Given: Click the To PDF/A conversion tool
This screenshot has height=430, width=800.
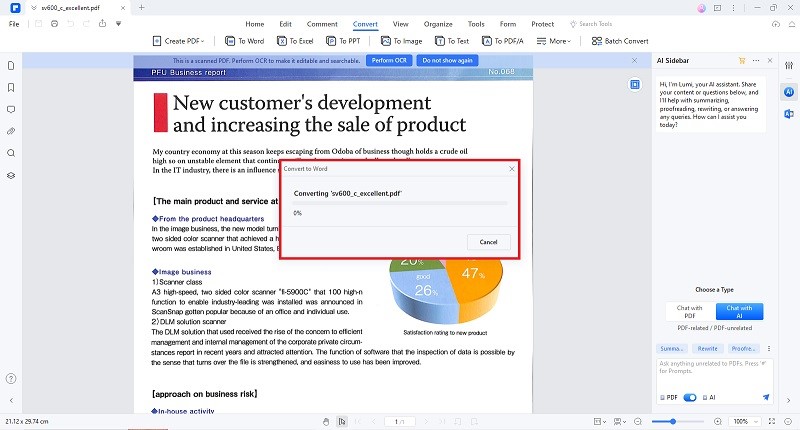Looking at the screenshot, I should click(x=503, y=41).
